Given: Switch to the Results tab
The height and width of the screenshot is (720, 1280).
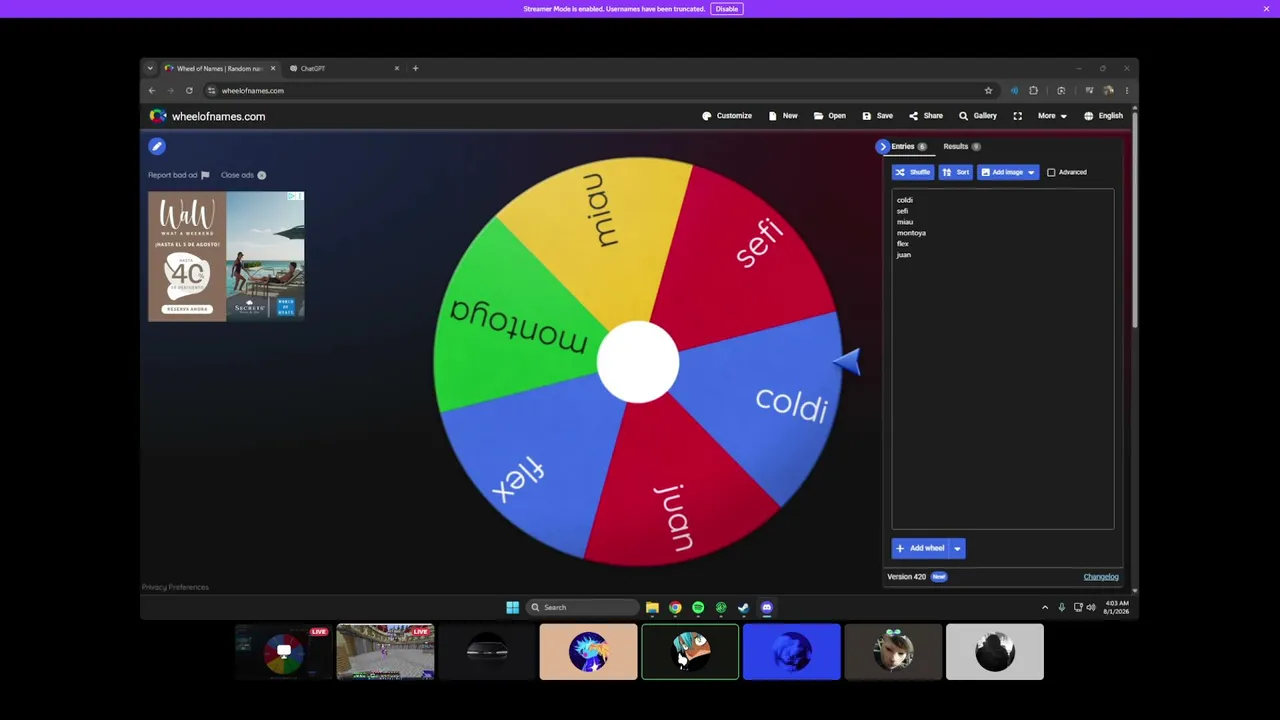Looking at the screenshot, I should [961, 147].
